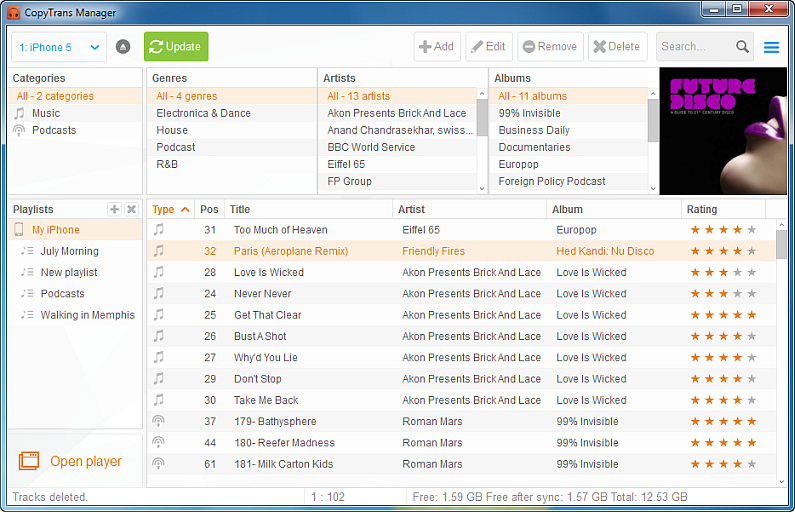This screenshot has height=512, width=795.
Task: Select the Paris (Aeroplane Remix) track title
Action: click(x=291, y=251)
